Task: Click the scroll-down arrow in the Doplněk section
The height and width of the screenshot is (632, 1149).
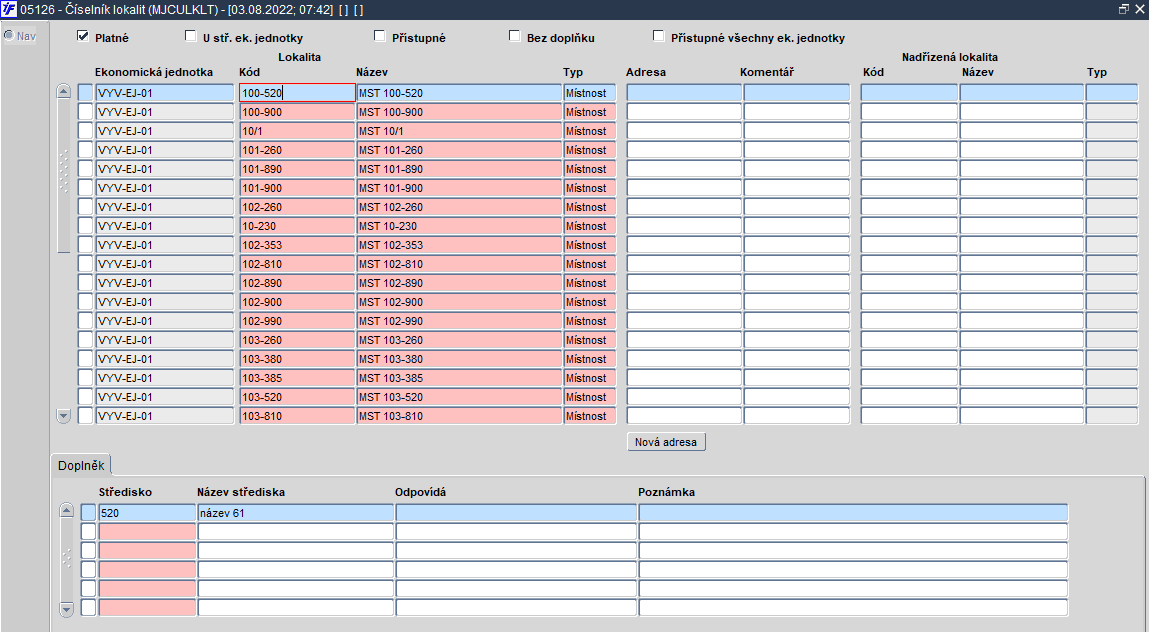Action: pyautogui.click(x=67, y=609)
